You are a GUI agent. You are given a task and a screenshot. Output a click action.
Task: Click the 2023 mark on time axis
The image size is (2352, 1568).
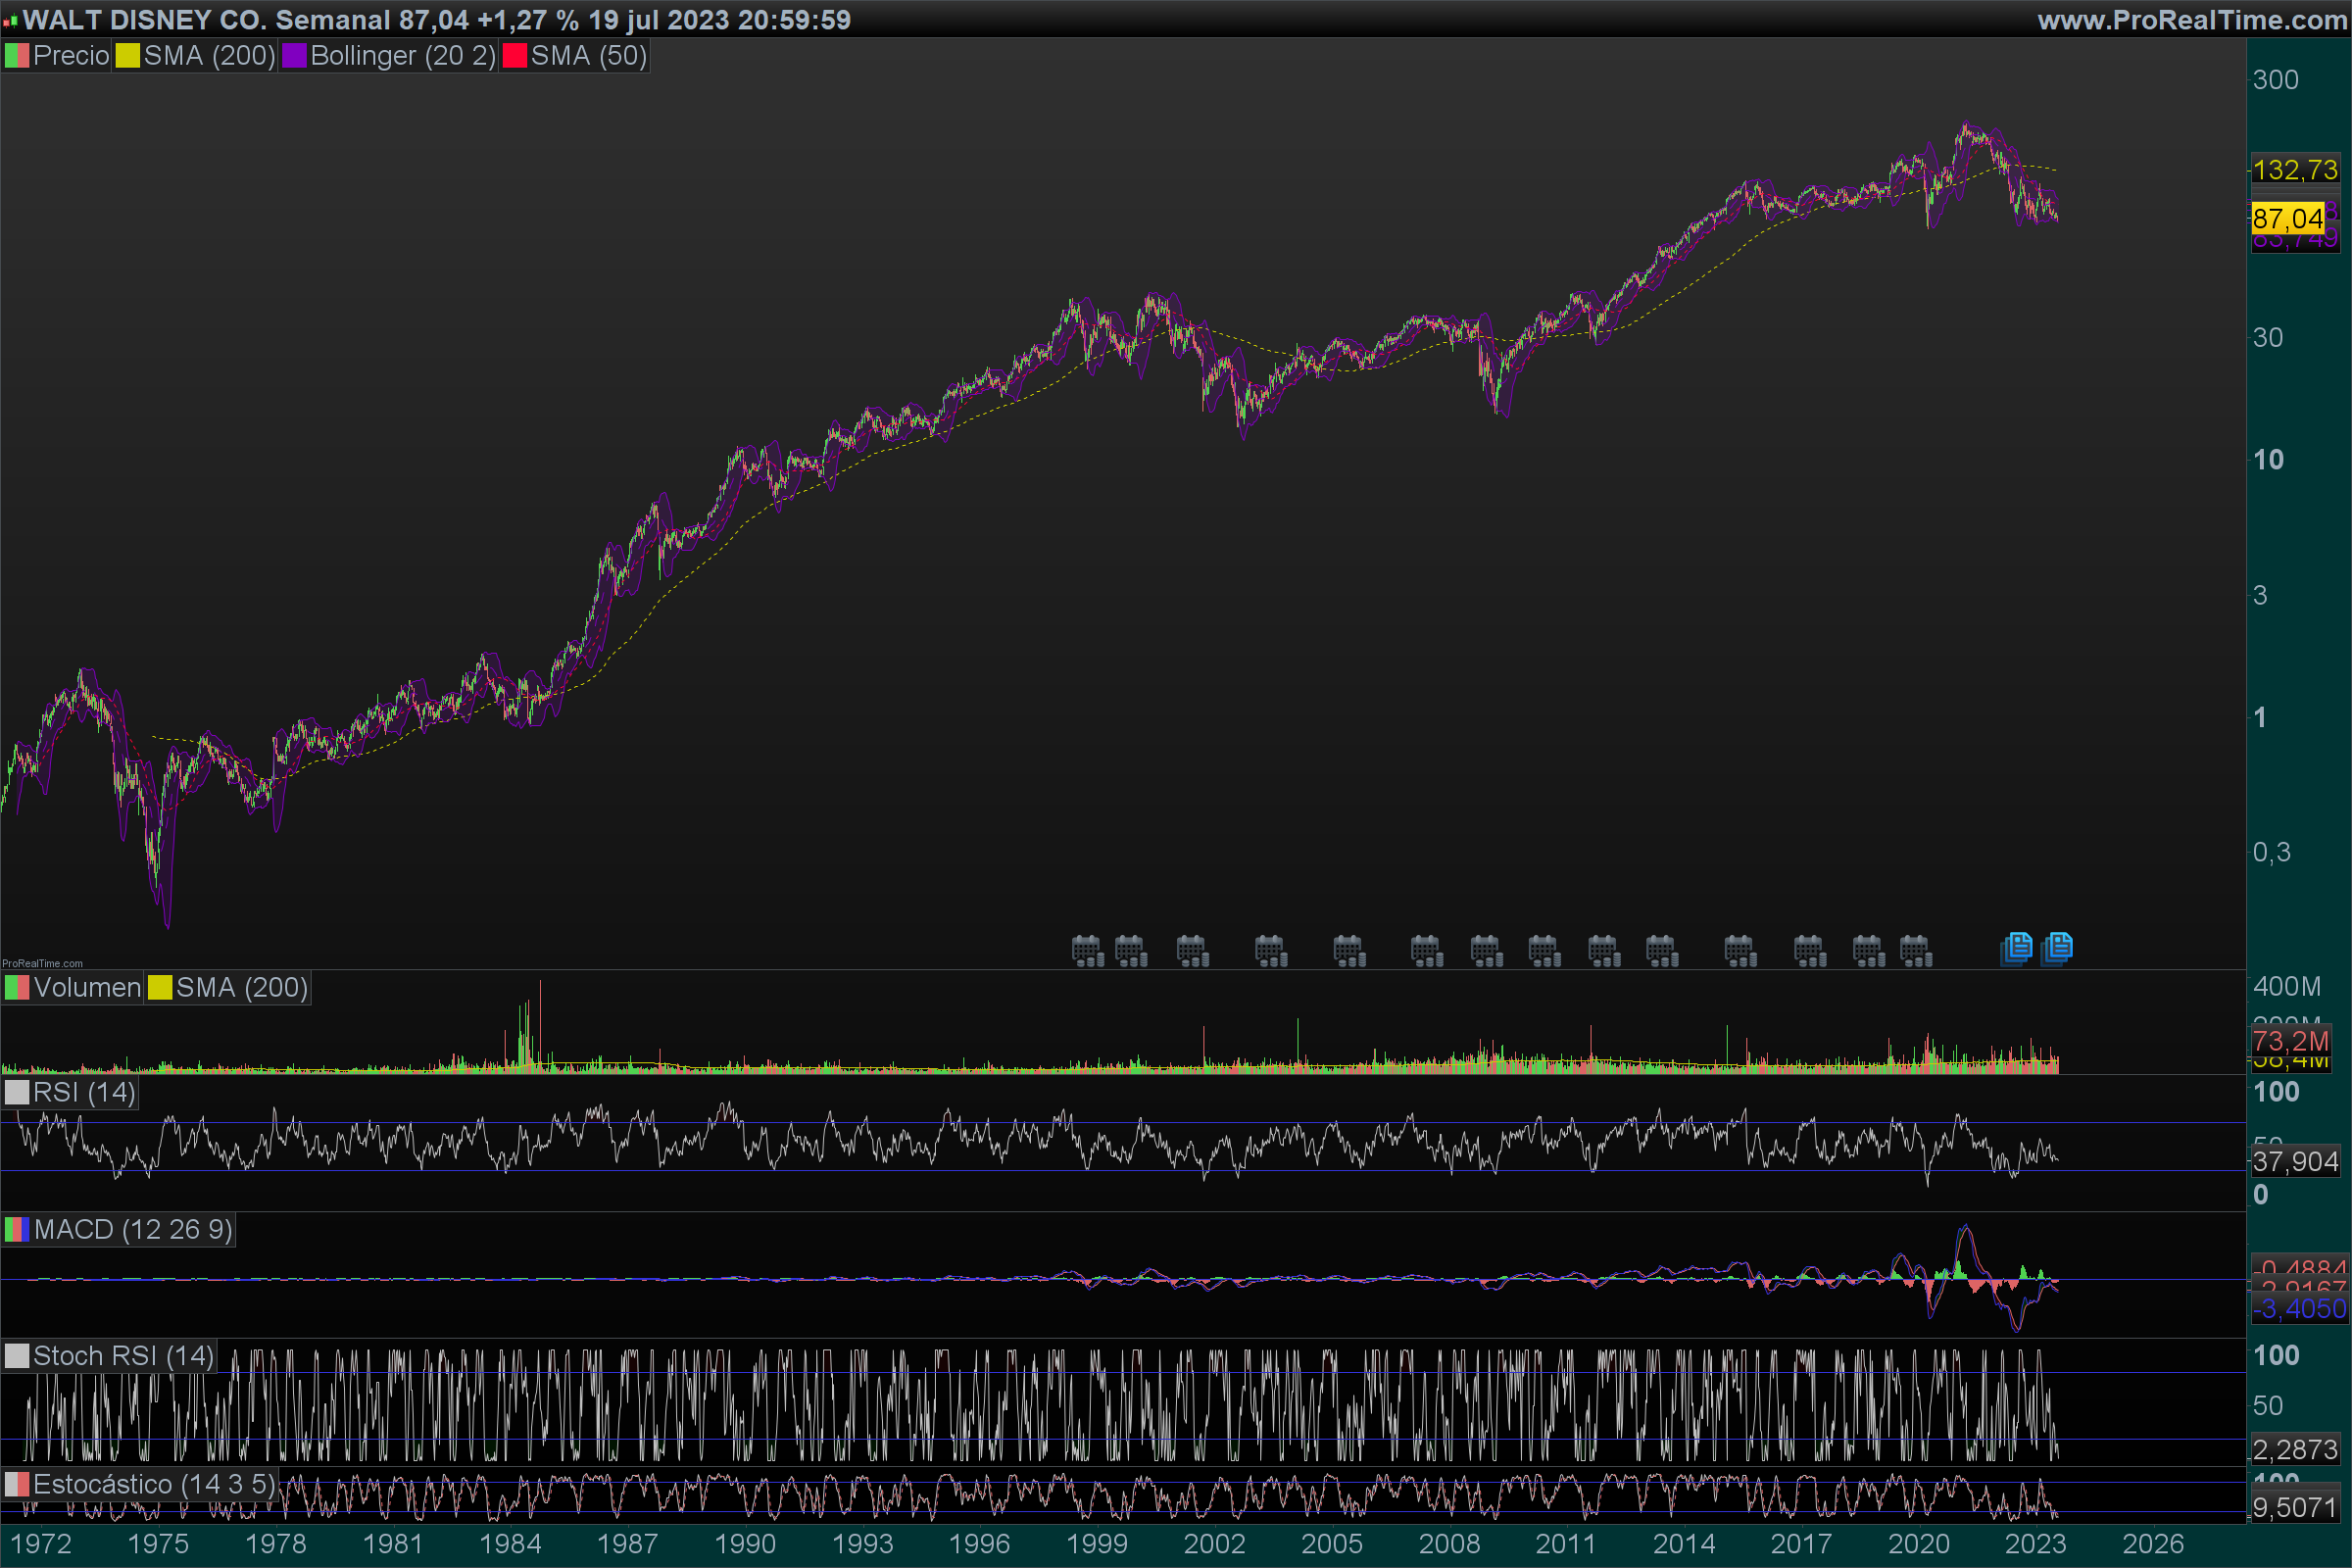click(x=2035, y=1544)
